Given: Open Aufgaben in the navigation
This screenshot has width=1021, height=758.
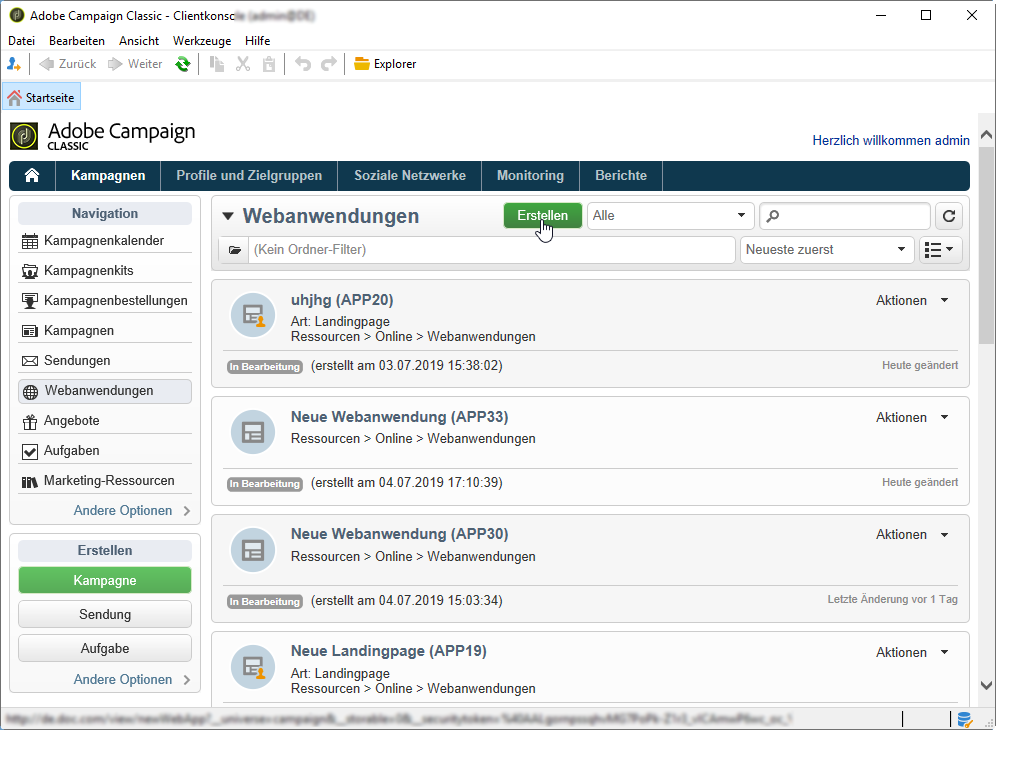Looking at the screenshot, I should point(105,451).
